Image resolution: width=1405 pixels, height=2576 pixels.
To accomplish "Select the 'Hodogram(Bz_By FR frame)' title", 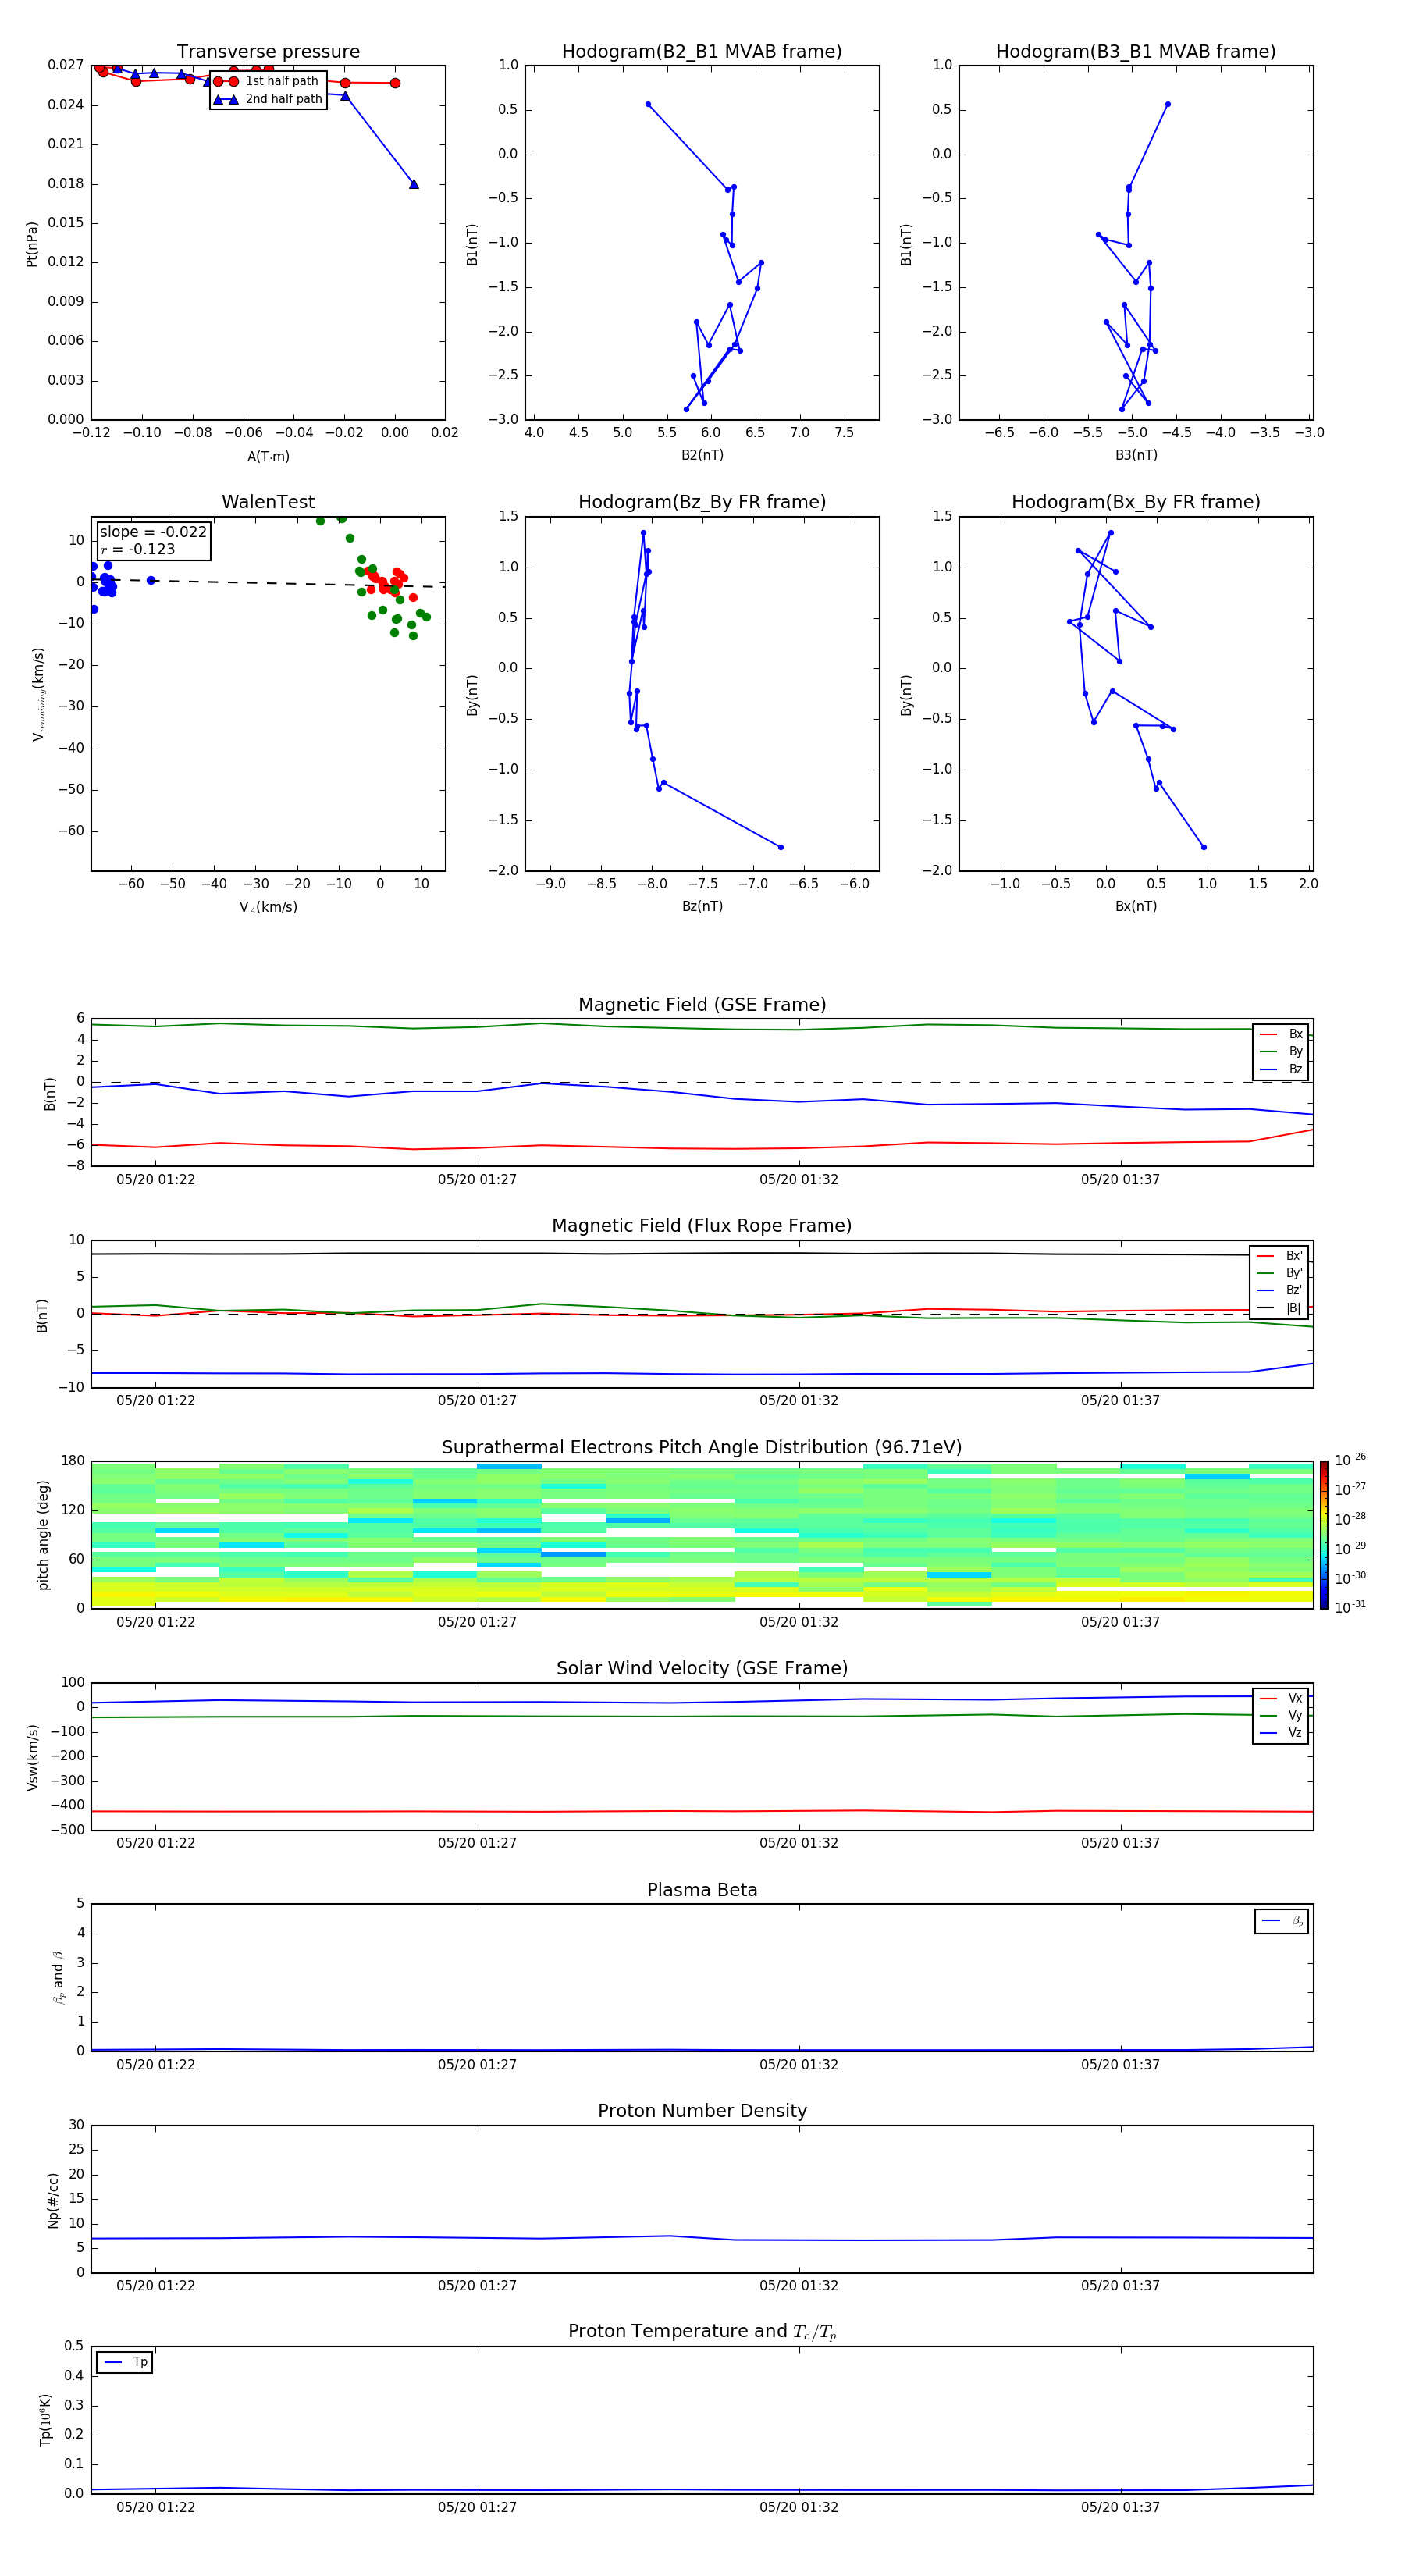I will coord(702,502).
